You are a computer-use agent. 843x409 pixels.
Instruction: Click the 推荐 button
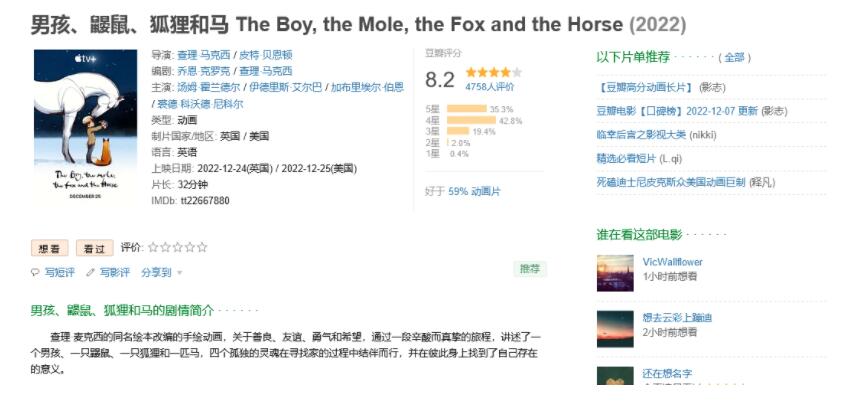pos(530,269)
